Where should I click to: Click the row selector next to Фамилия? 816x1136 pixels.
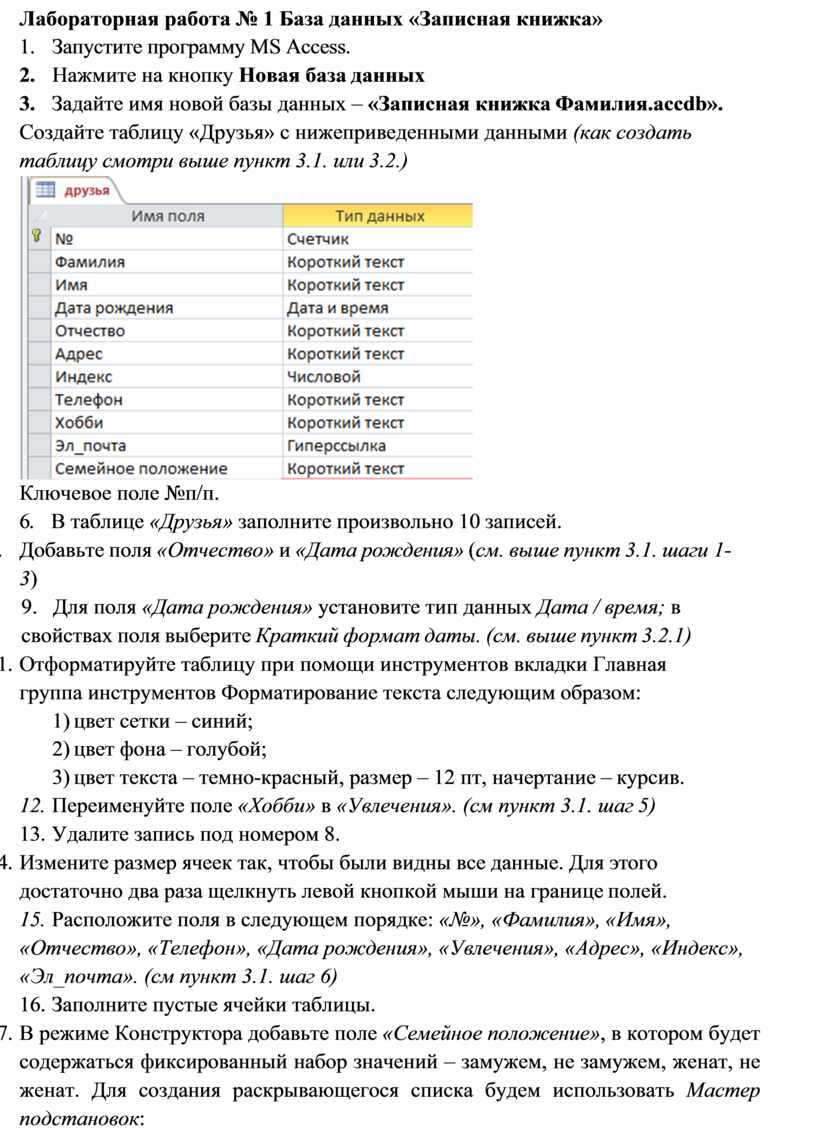pos(39,262)
